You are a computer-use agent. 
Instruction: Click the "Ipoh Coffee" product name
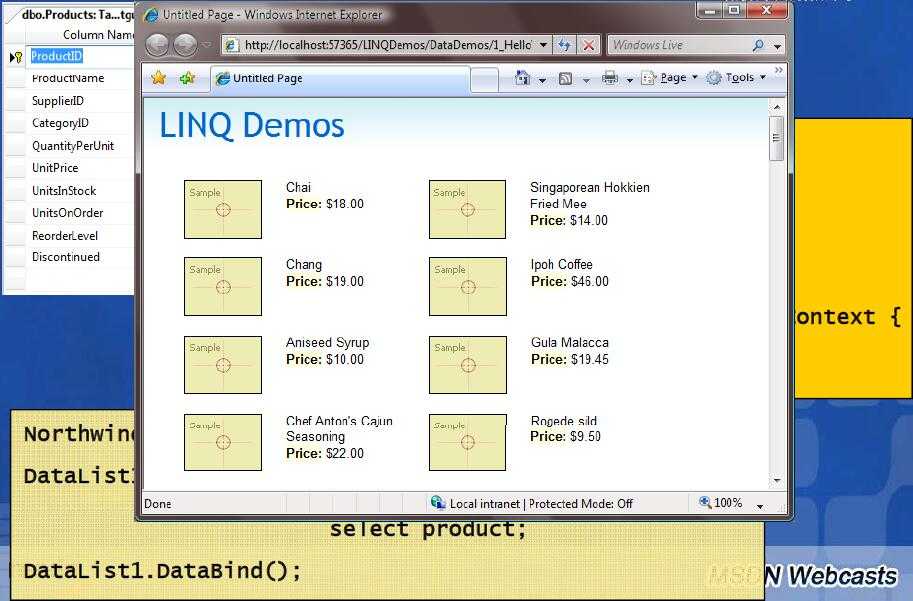561,264
